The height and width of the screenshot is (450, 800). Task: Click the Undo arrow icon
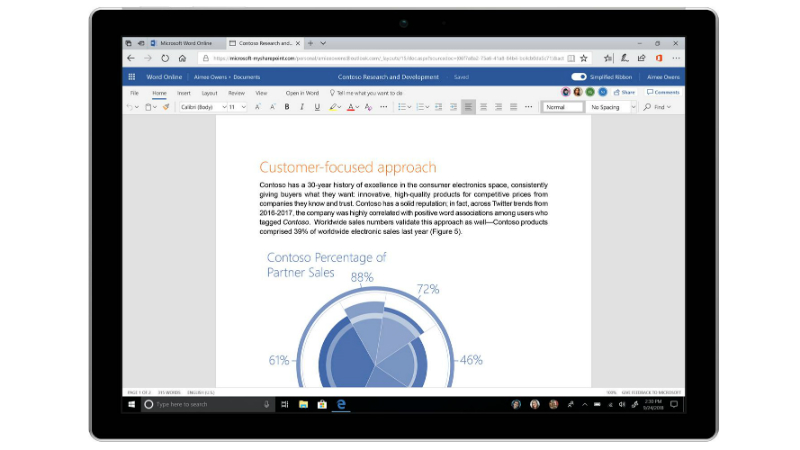(130, 107)
